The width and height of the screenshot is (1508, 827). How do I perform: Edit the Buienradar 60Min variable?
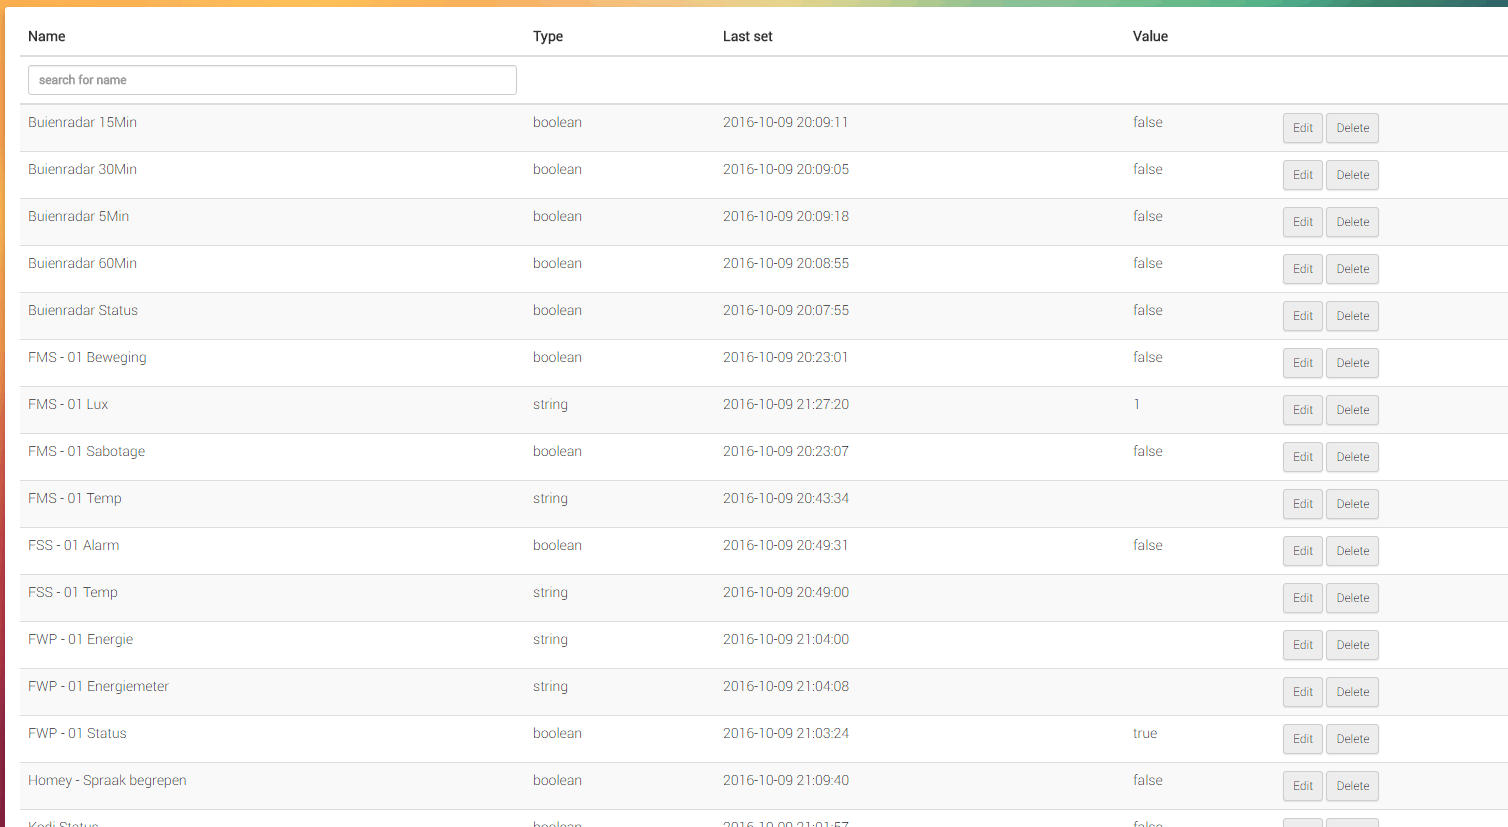(1303, 269)
